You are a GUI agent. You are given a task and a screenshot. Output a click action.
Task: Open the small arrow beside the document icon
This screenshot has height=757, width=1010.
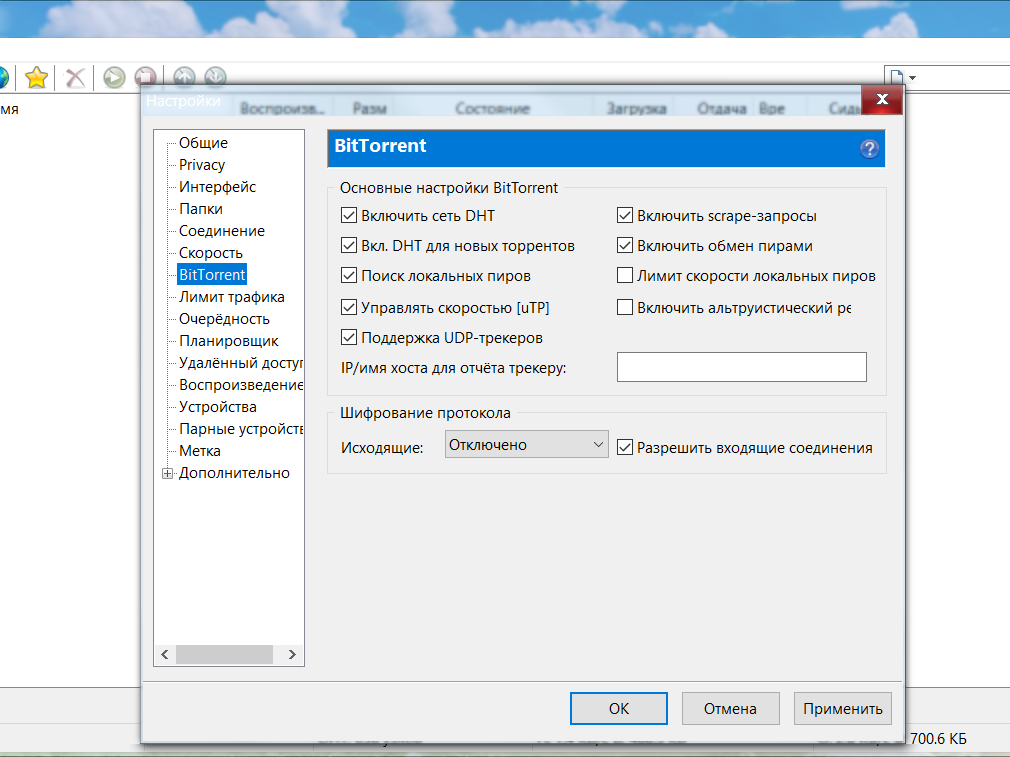coord(912,78)
